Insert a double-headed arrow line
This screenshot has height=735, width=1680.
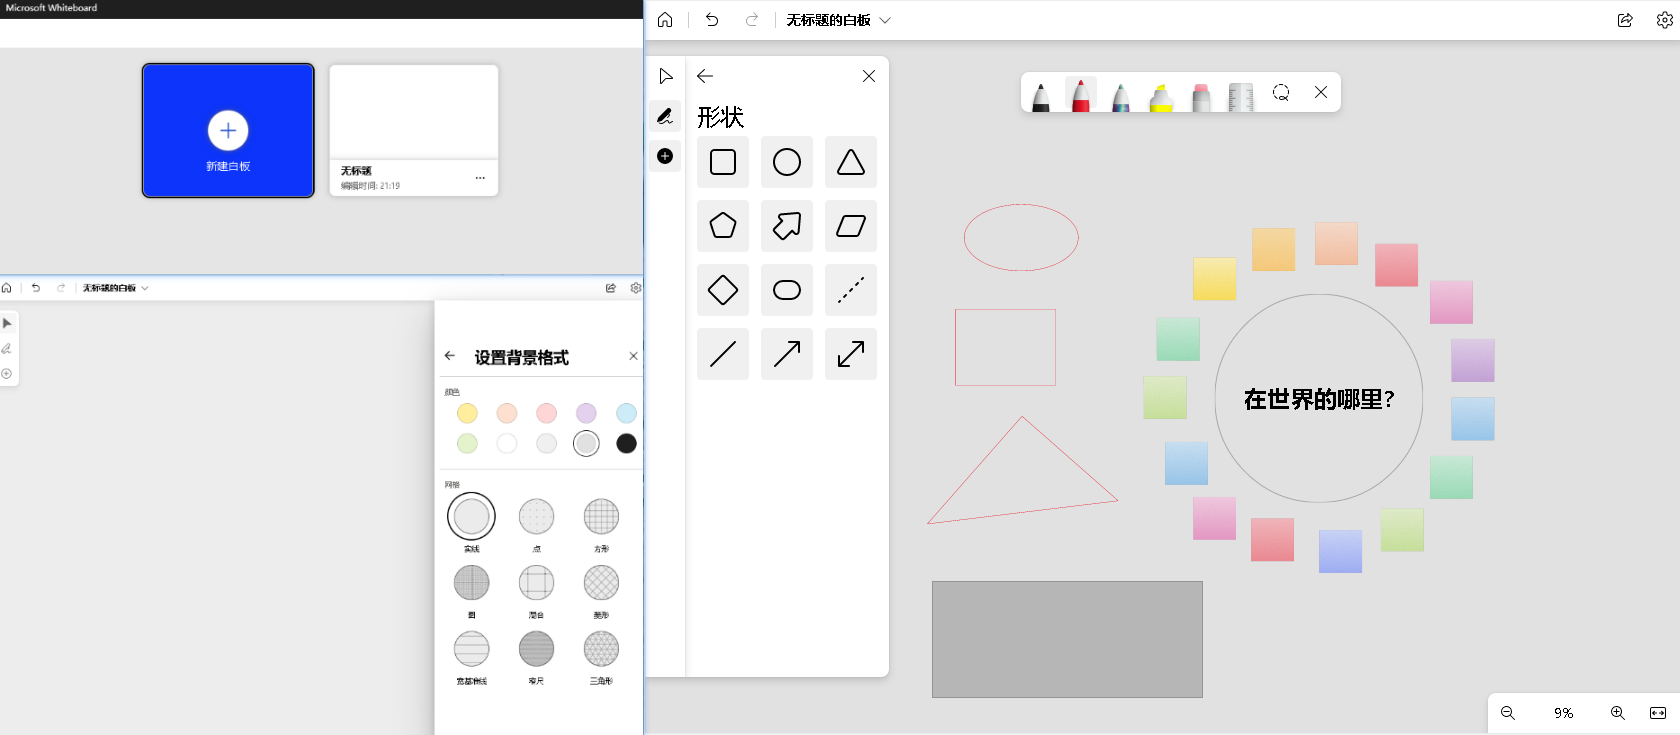(x=851, y=354)
